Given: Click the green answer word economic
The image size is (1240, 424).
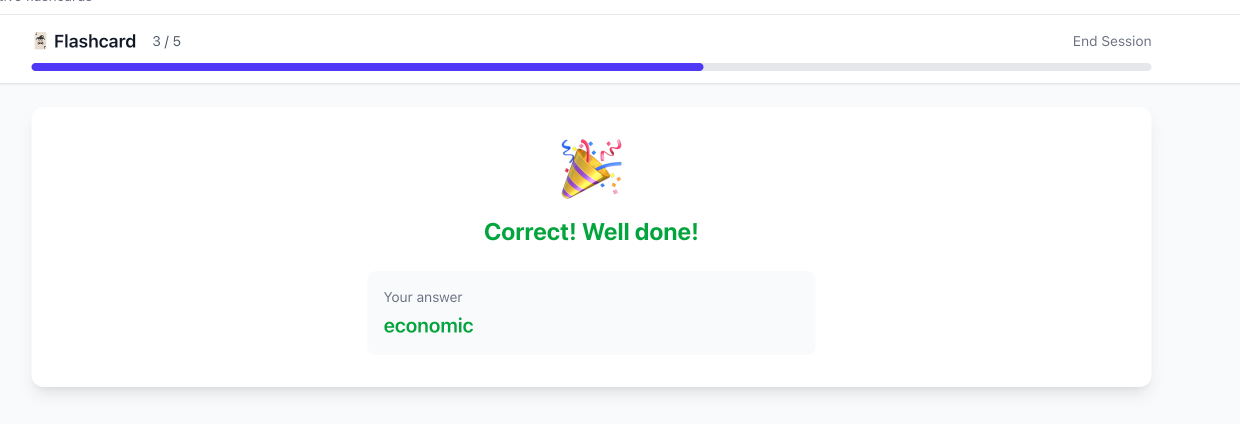Looking at the screenshot, I should (x=428, y=325).
